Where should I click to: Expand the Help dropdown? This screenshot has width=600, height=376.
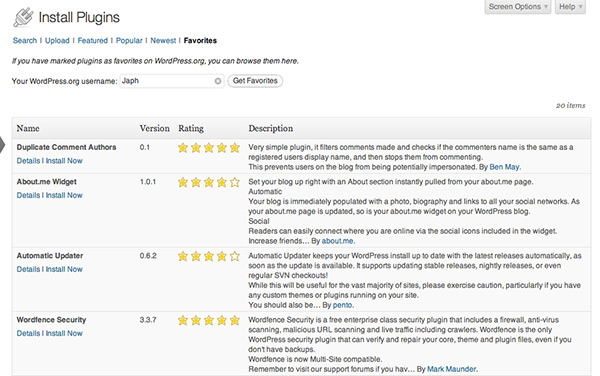click(570, 7)
